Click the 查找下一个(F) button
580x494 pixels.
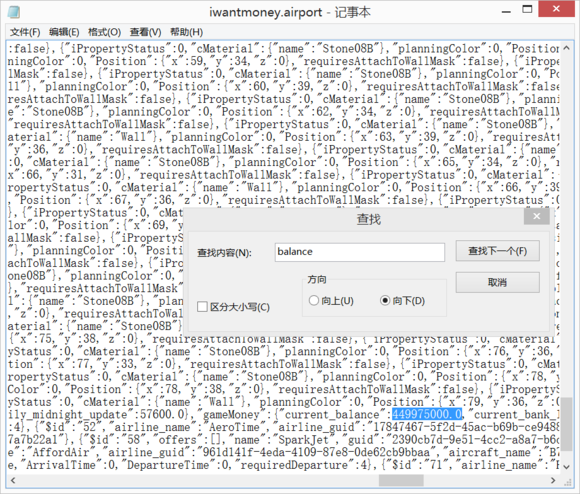point(498,251)
